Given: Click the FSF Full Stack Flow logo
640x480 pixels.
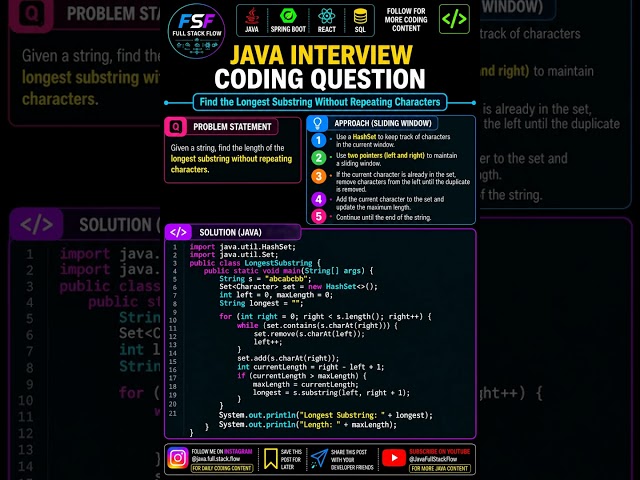Looking at the screenshot, I should (196, 31).
